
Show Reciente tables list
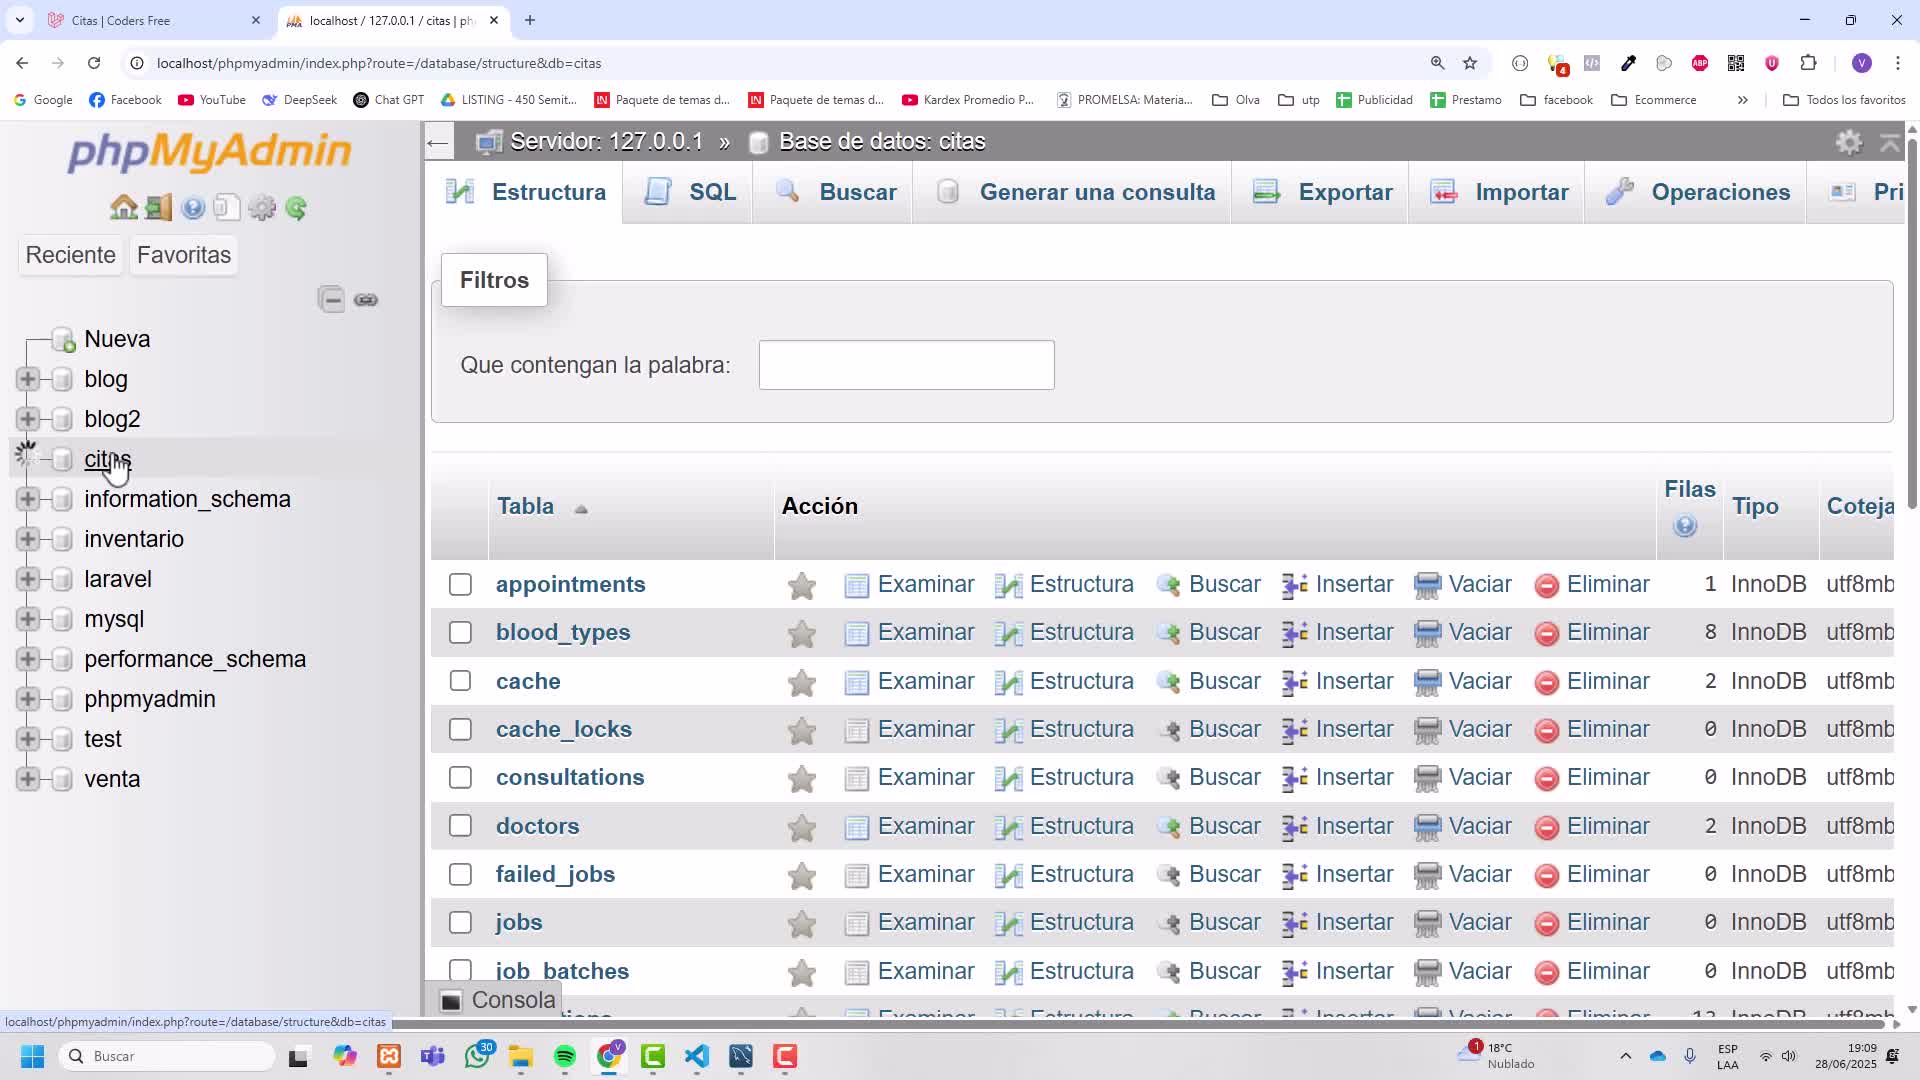pyautogui.click(x=70, y=255)
